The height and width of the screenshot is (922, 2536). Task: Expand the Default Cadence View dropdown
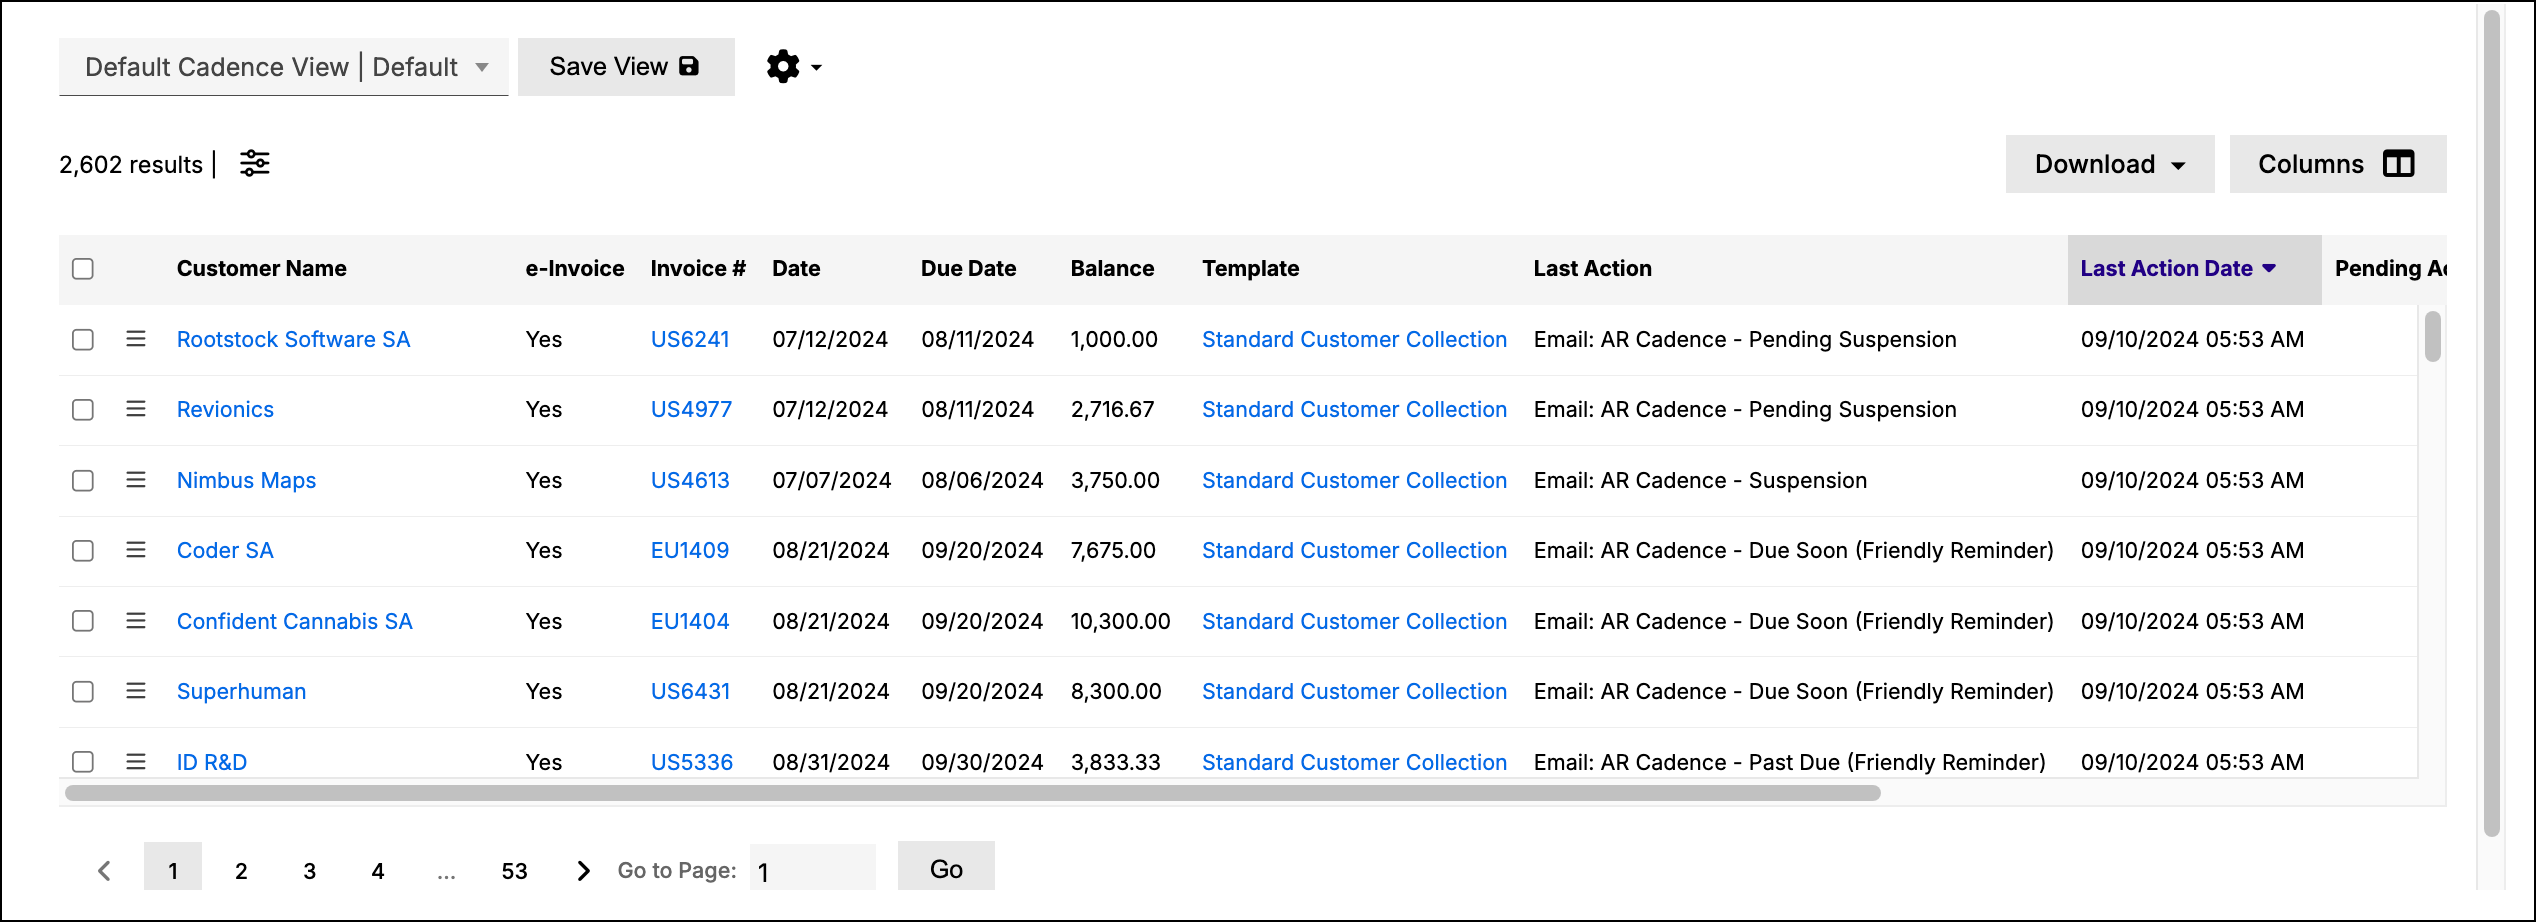[284, 67]
